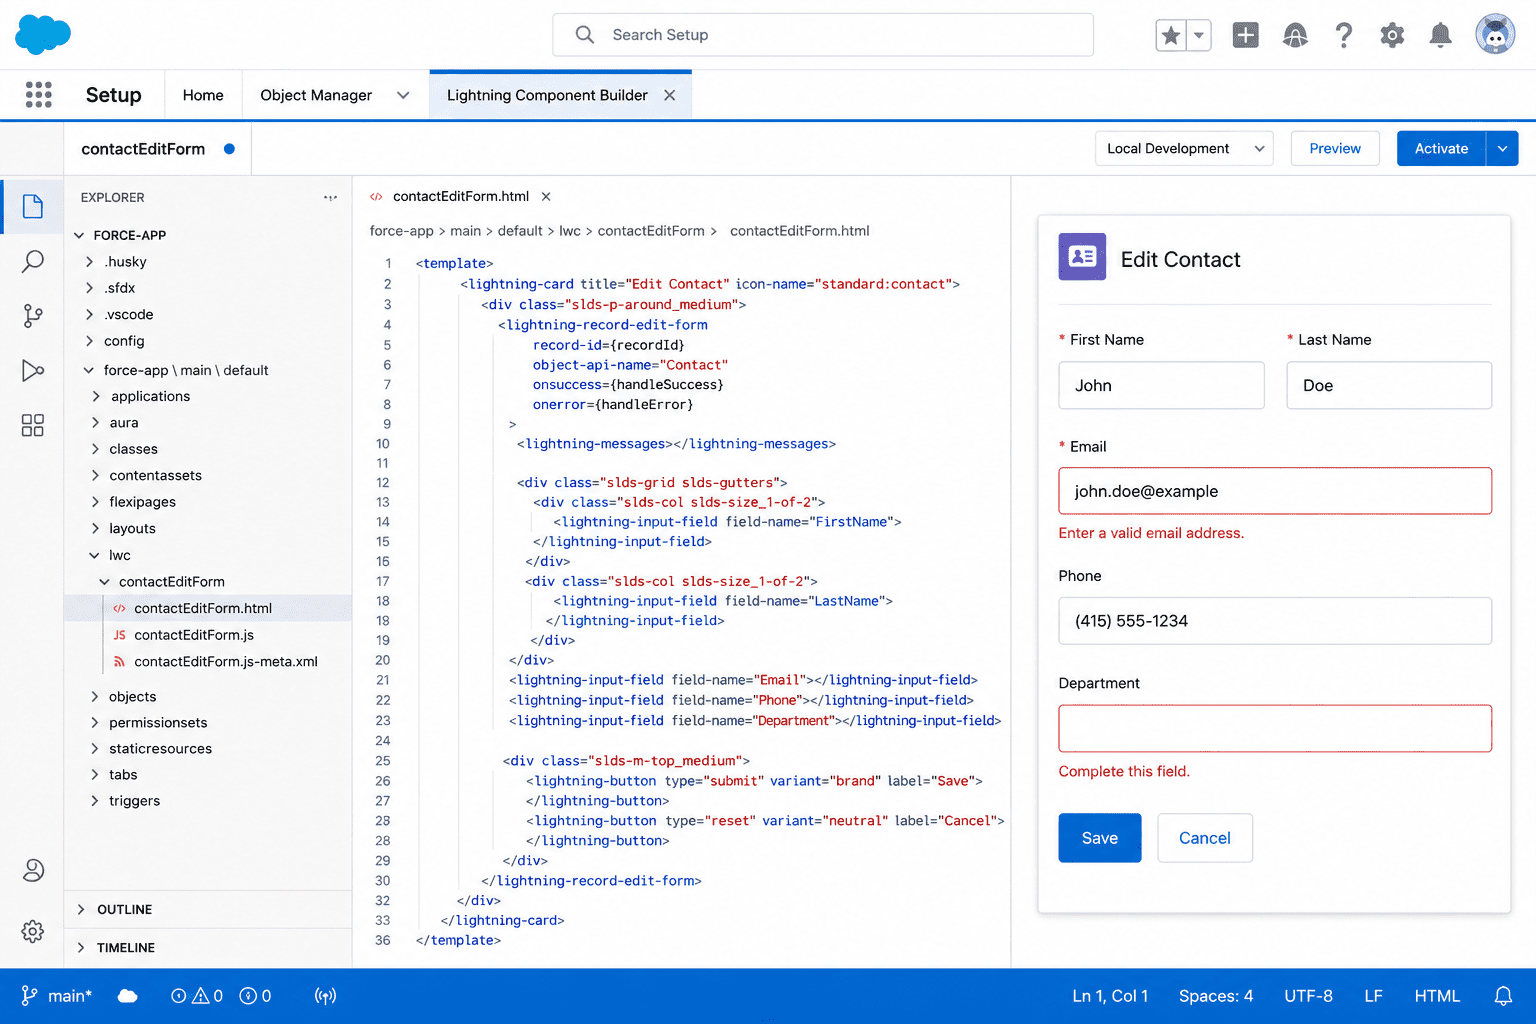Click the Preview button
This screenshot has width=1536, height=1024.
[x=1335, y=148]
